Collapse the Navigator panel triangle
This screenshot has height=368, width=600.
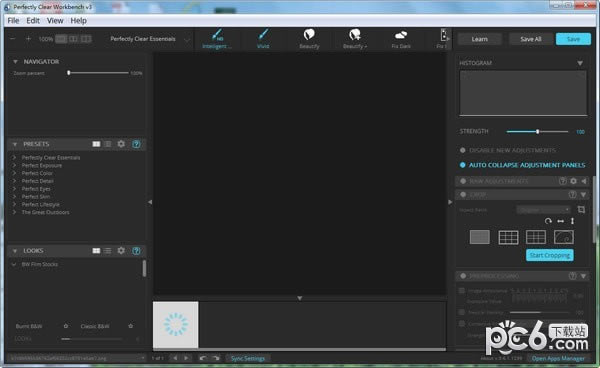15,62
